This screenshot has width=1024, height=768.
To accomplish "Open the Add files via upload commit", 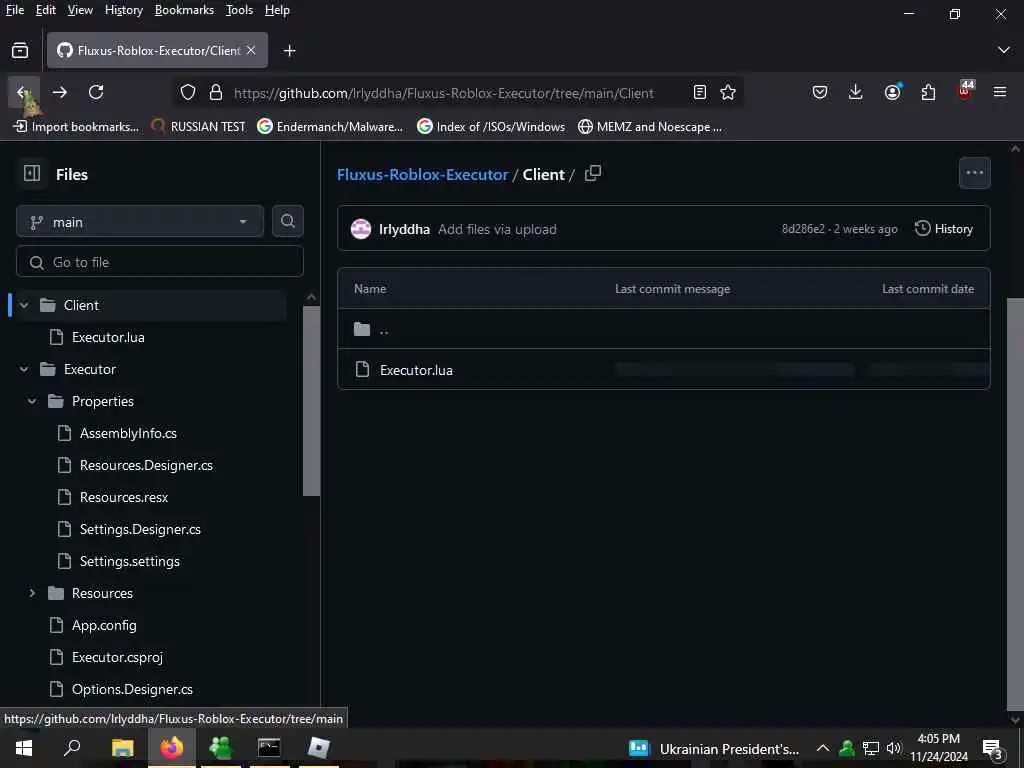I will [497, 229].
